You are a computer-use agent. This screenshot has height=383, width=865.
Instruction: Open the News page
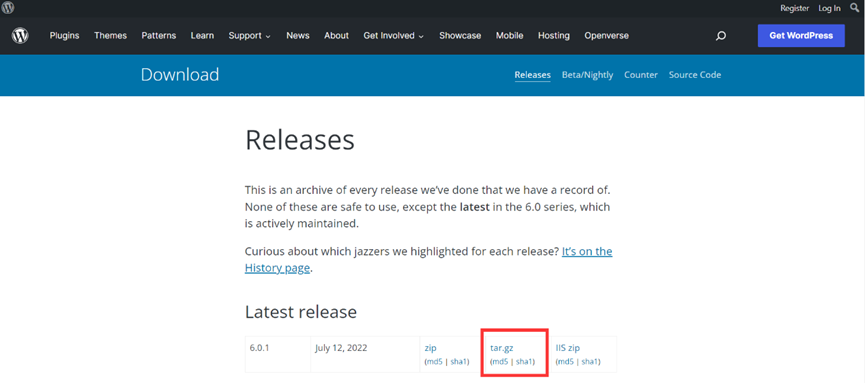[298, 36]
